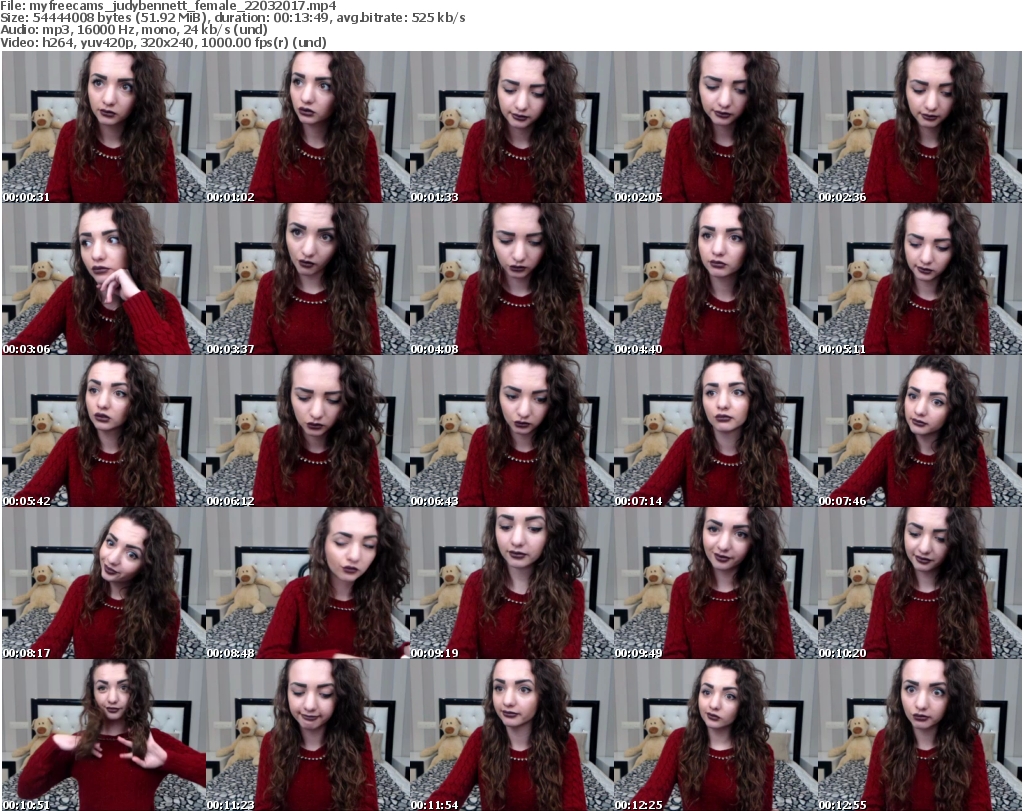View the frame stamped 00:11:23
This screenshot has height=811, width=1024.
[308, 735]
